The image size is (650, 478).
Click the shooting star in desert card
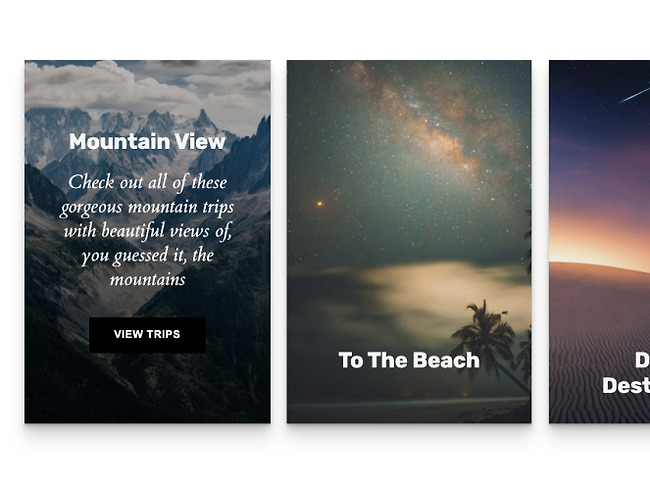point(634,95)
